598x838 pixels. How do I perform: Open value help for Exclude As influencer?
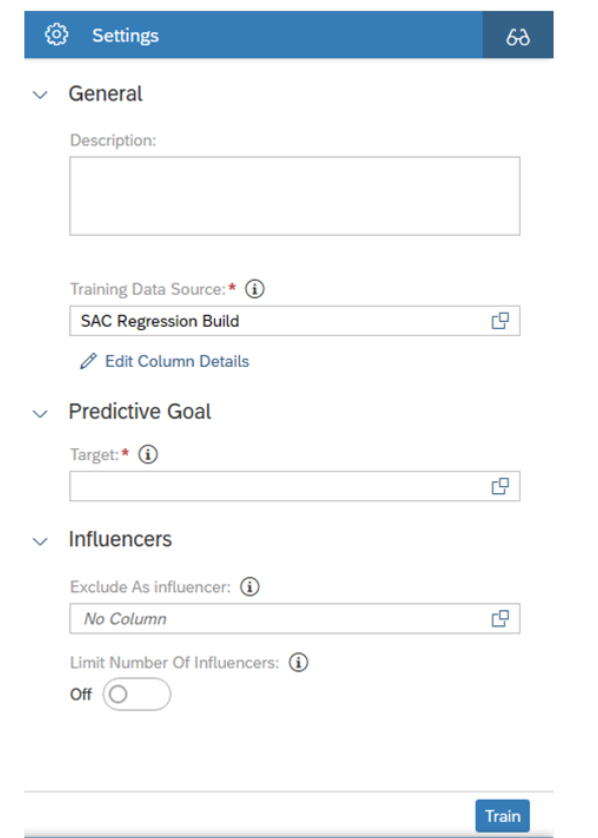pos(500,618)
